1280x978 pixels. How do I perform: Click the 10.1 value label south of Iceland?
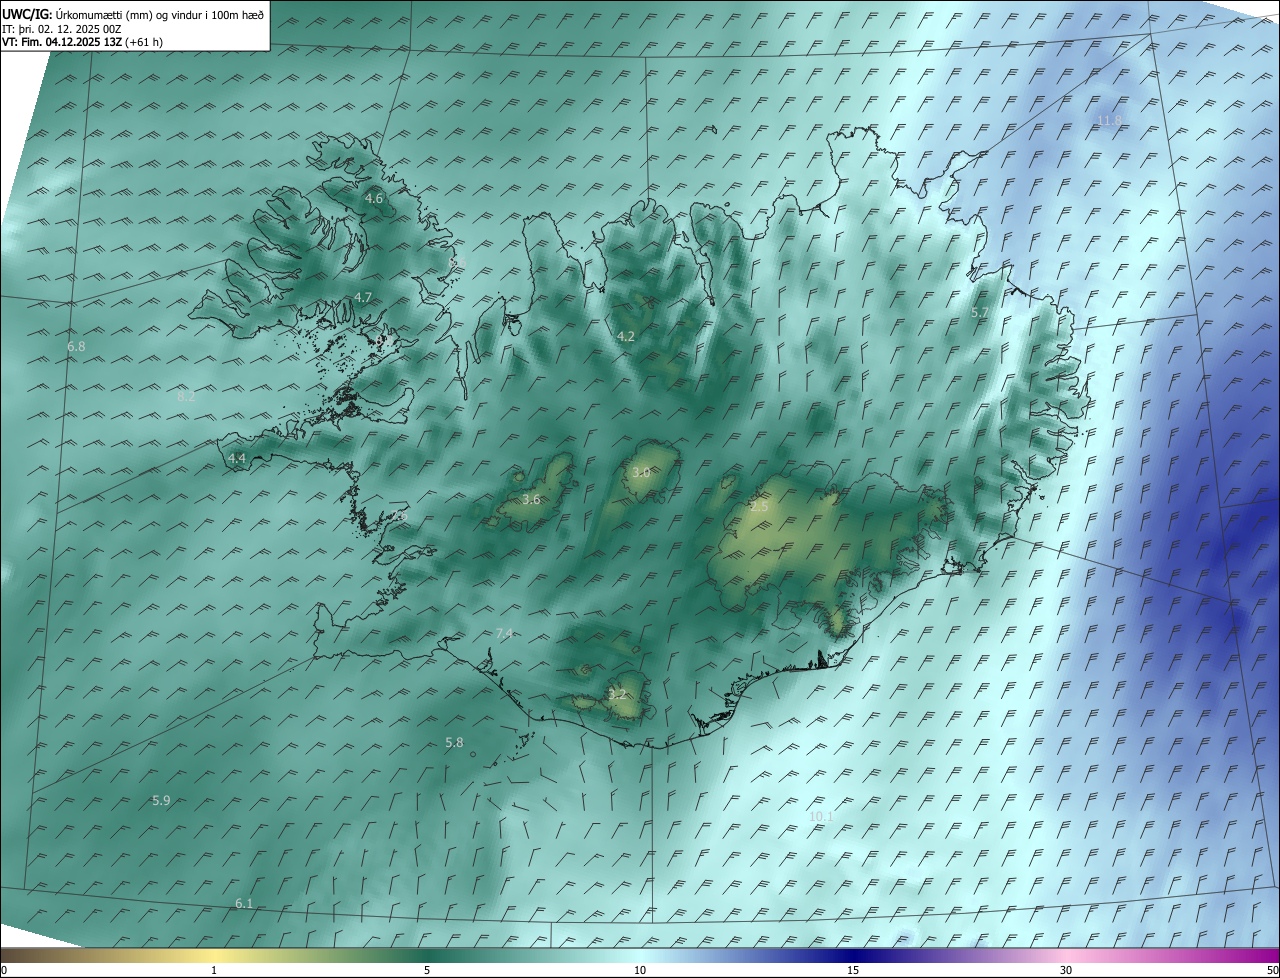coord(821,816)
